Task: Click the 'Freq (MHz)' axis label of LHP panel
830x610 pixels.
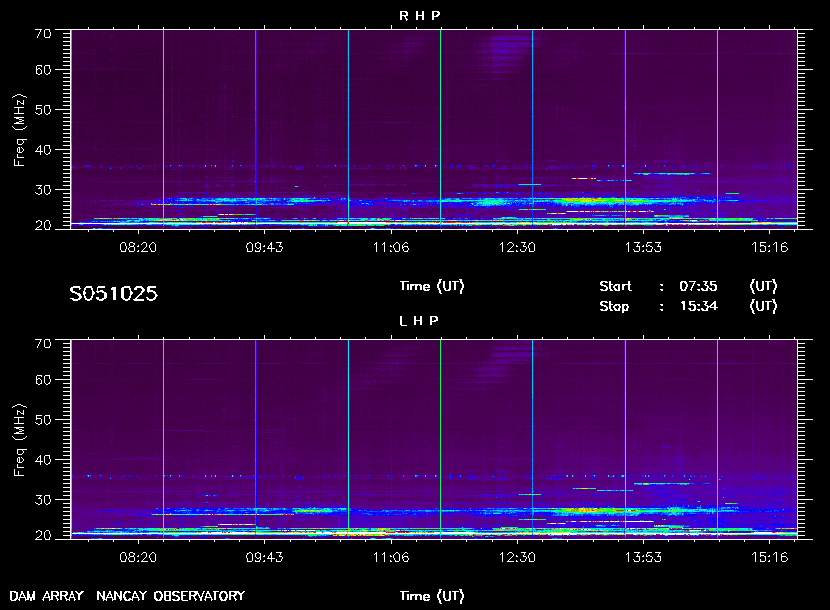Action: point(20,440)
